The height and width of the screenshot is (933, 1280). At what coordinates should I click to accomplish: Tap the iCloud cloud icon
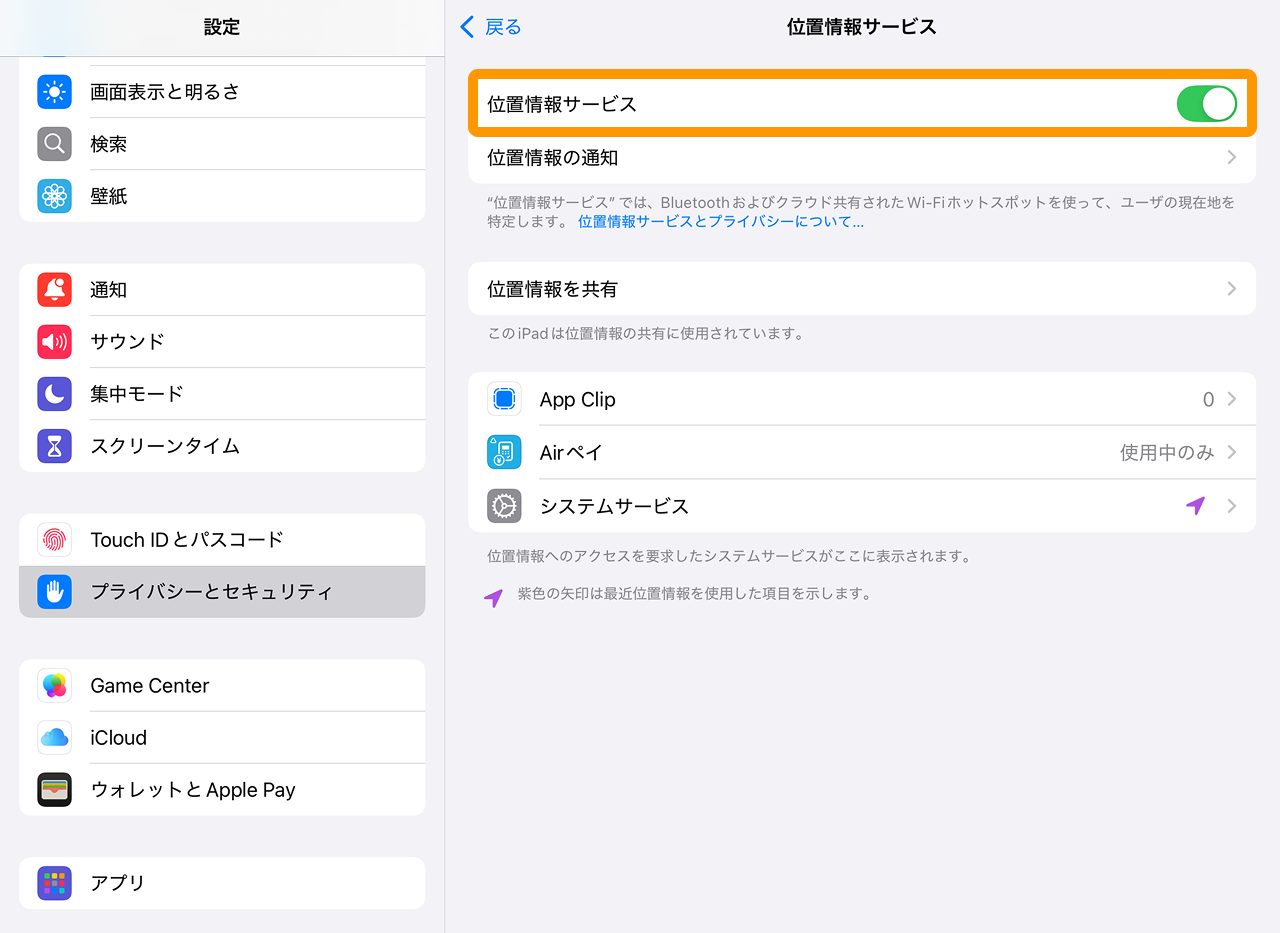pos(54,738)
